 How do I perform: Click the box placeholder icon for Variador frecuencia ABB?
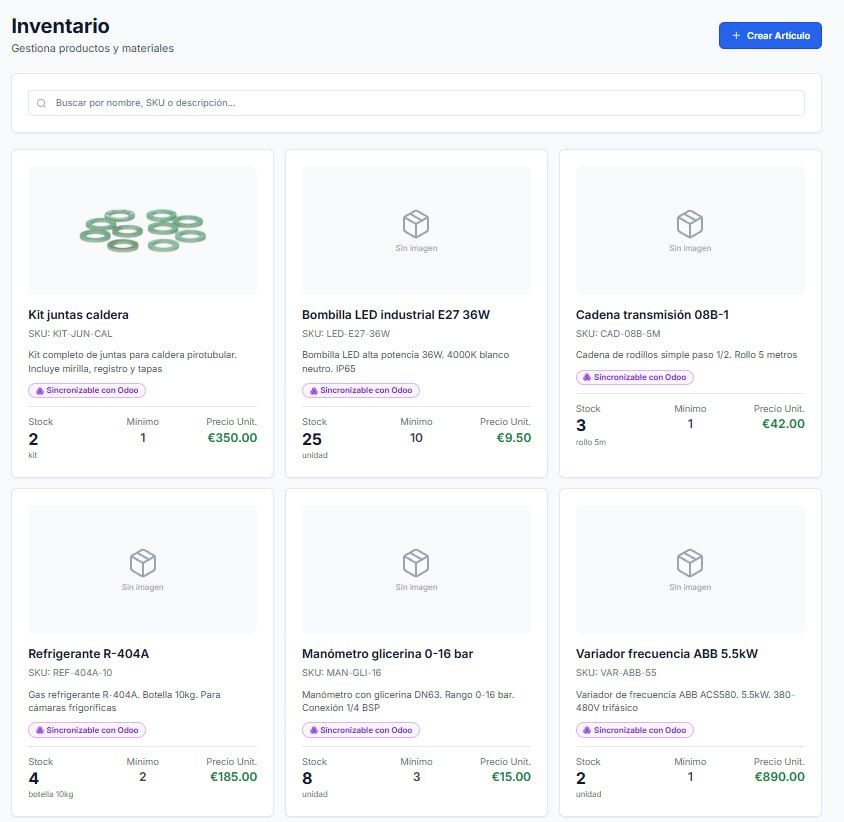point(690,563)
